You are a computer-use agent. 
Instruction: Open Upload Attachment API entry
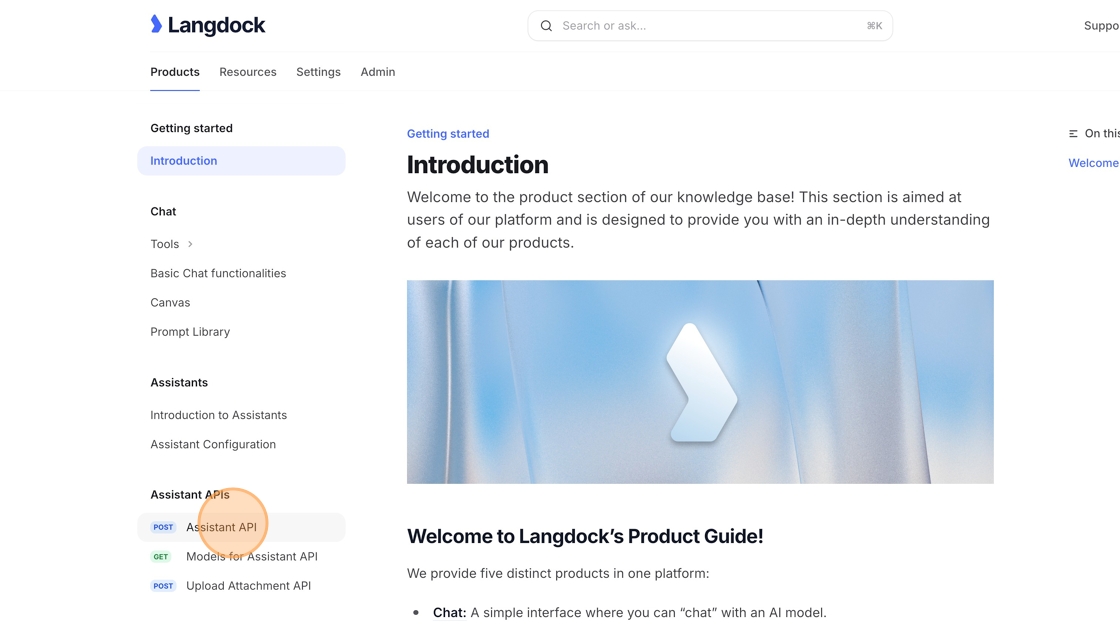tap(248, 586)
